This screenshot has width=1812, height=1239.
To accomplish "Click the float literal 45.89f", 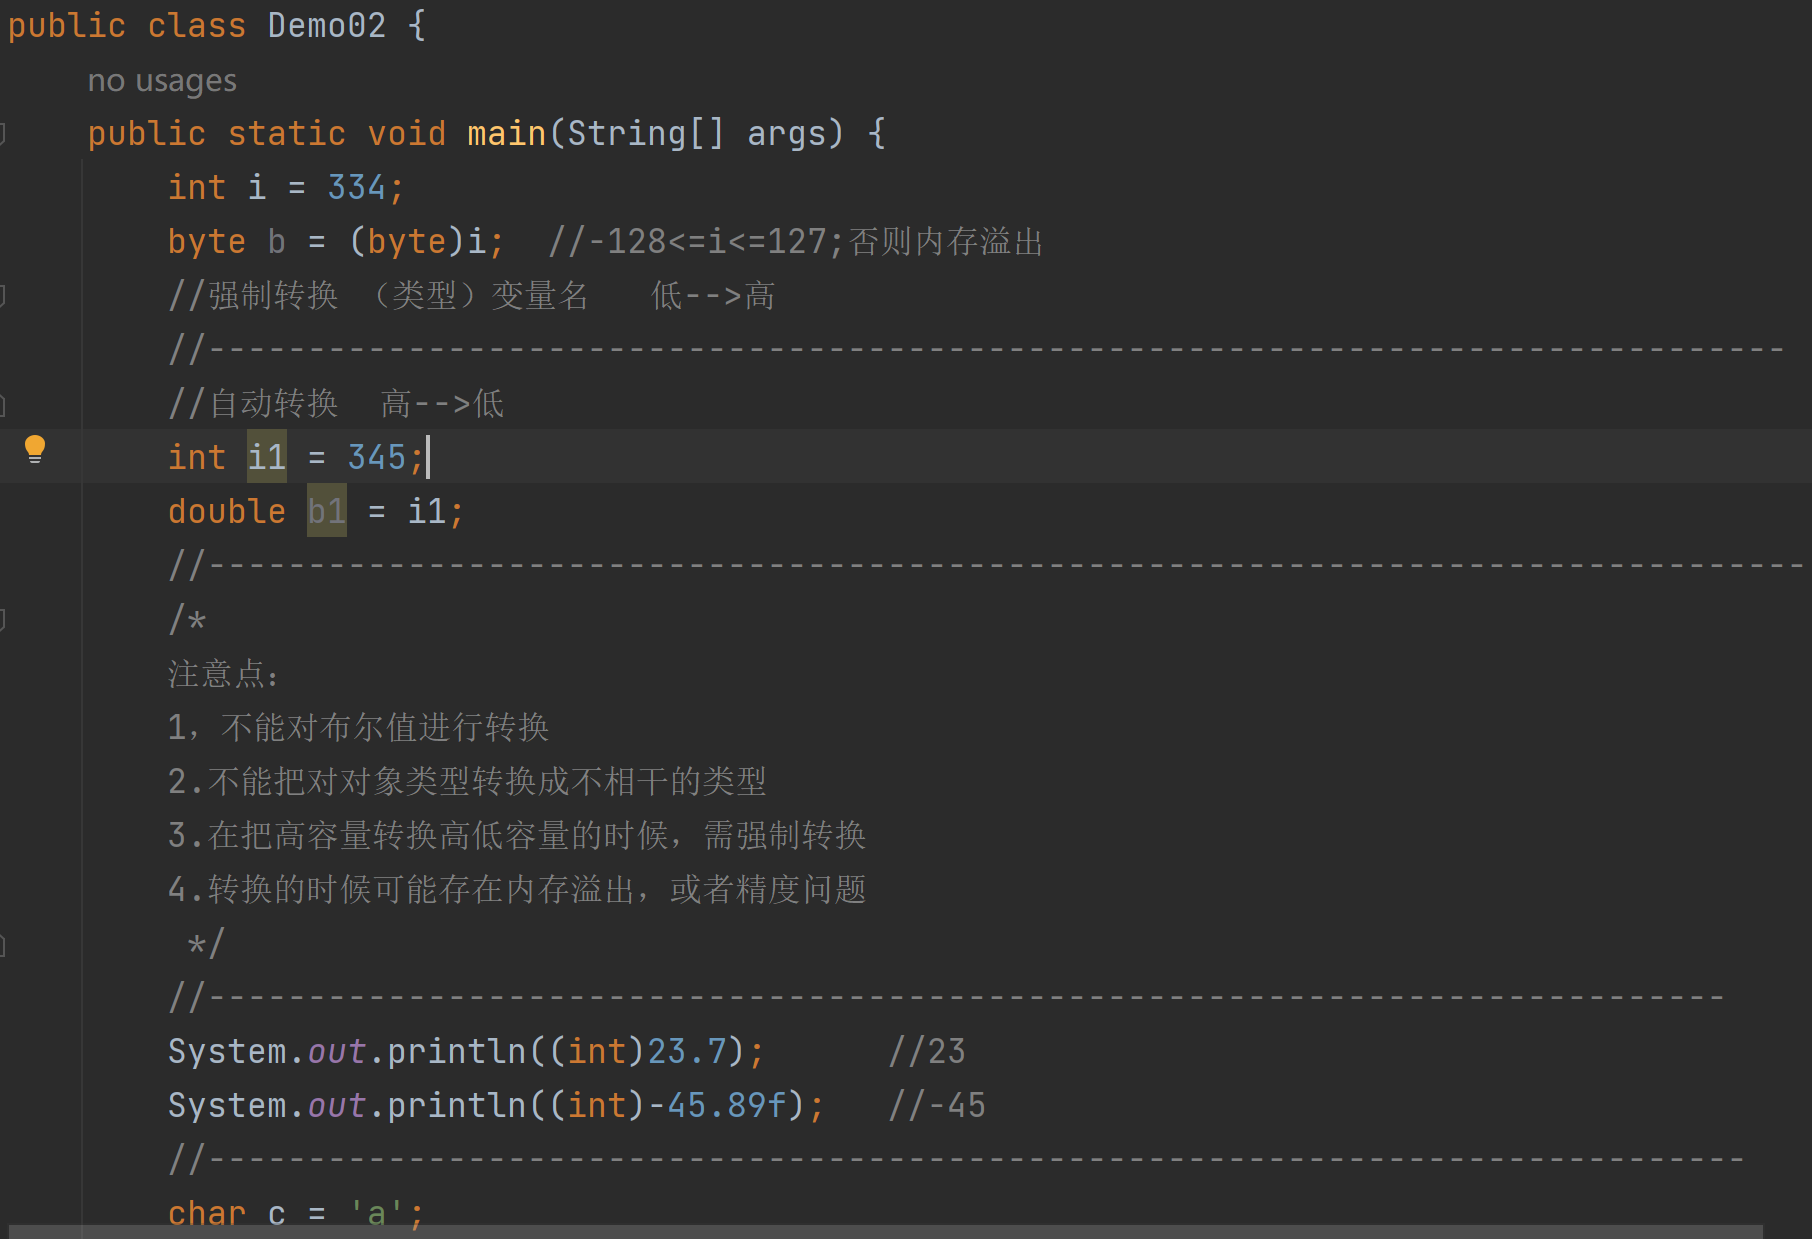I will pyautogui.click(x=727, y=1105).
